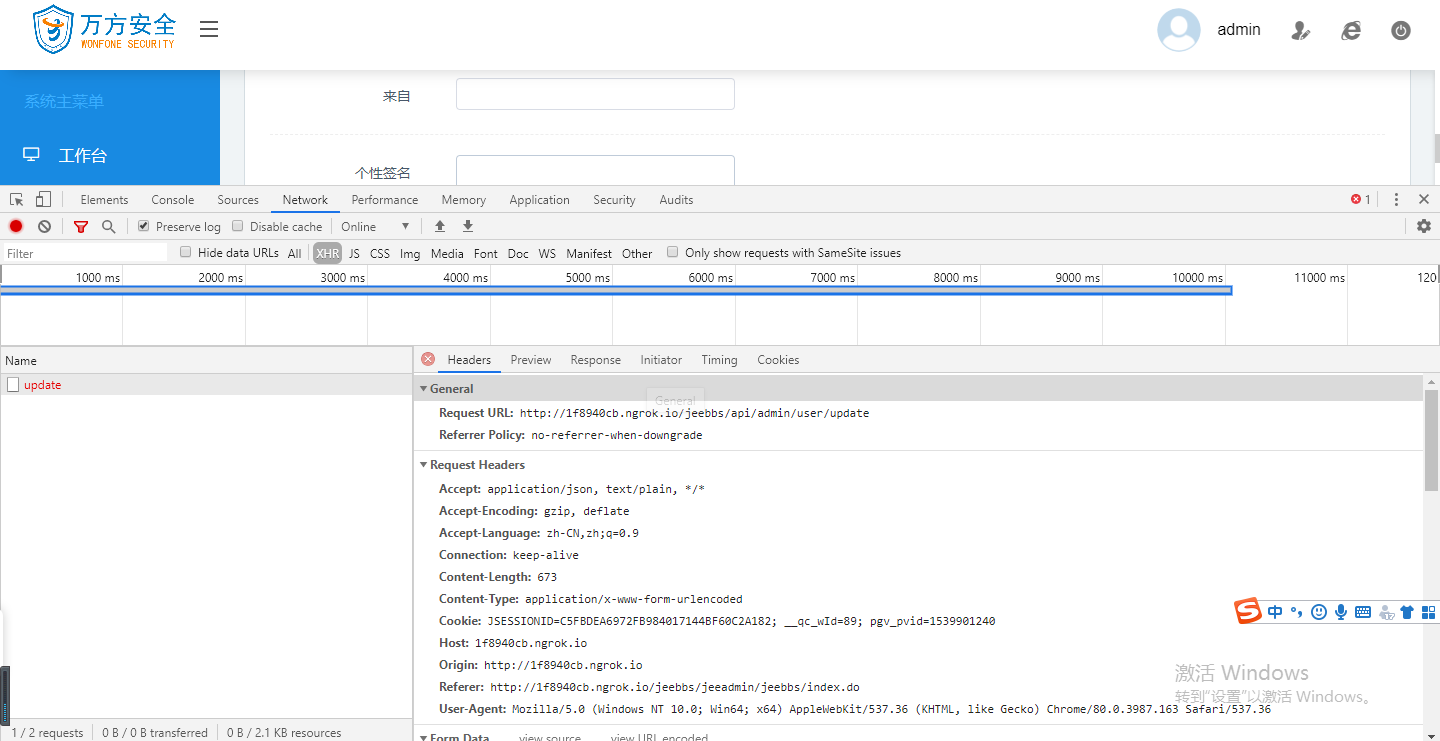Collapse the General section
The height and width of the screenshot is (741, 1440).
tap(451, 389)
